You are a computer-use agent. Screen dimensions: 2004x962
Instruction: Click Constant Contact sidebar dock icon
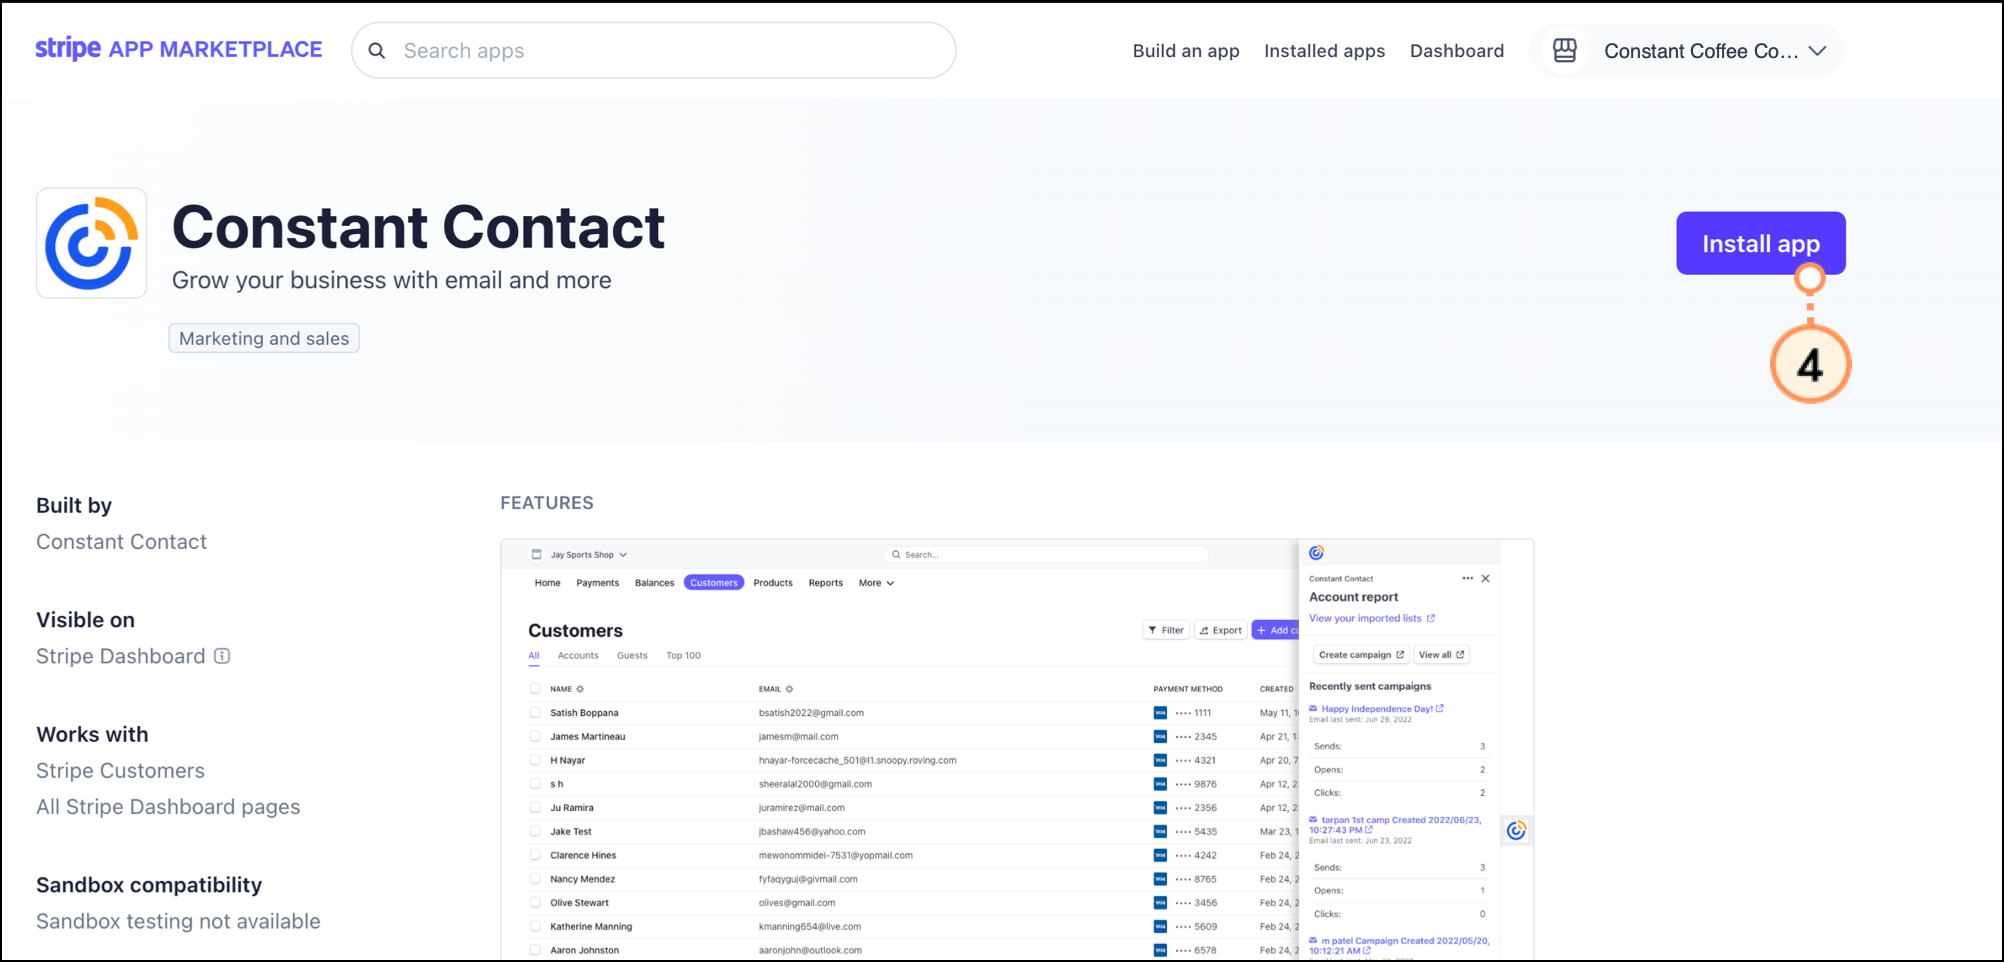point(1517,831)
